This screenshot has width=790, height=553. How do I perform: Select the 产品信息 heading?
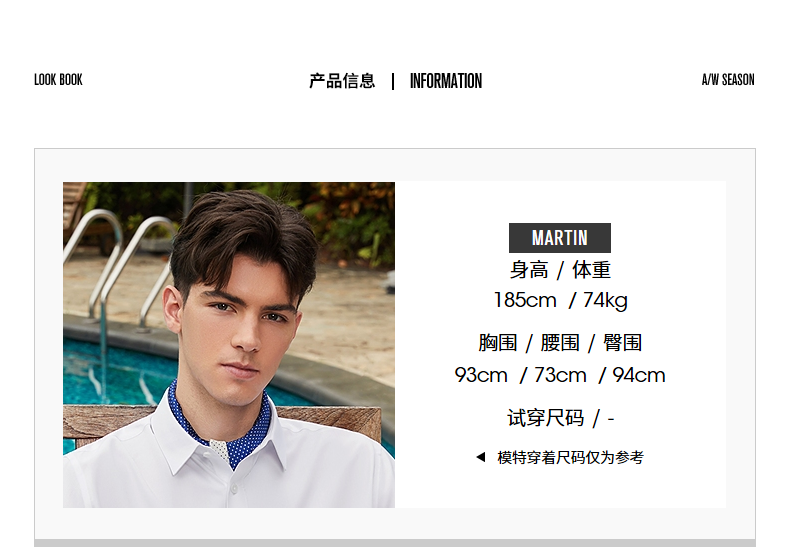pyautogui.click(x=342, y=81)
